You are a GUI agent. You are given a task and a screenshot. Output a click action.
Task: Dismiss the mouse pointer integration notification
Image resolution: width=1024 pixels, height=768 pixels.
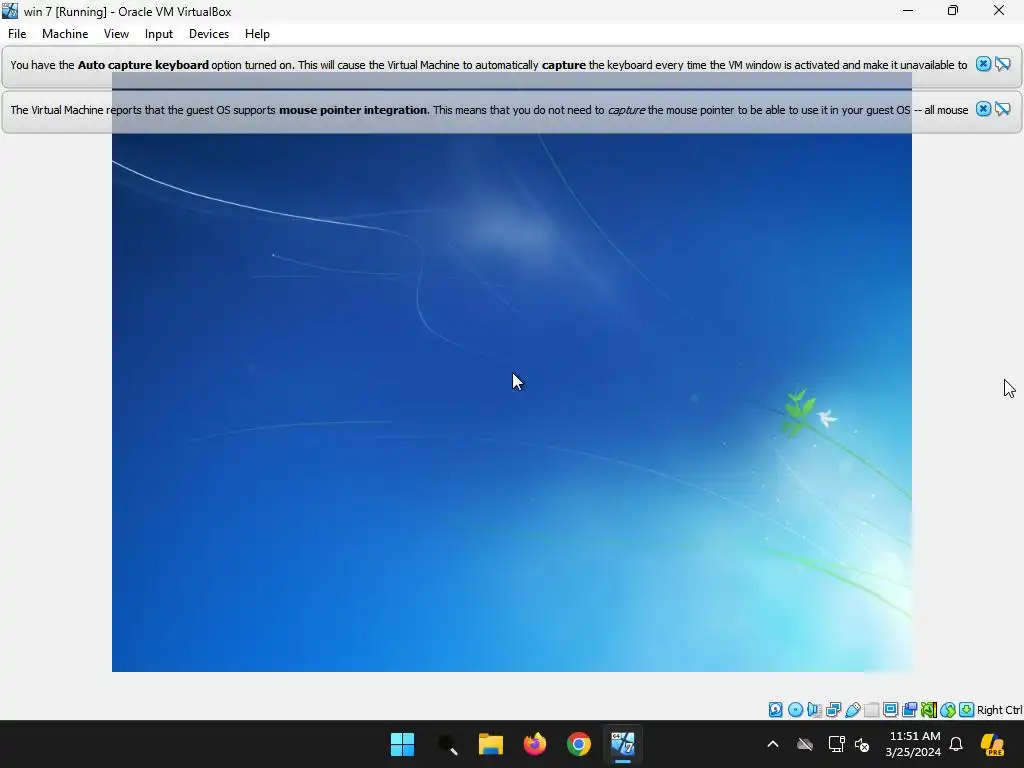click(983, 109)
